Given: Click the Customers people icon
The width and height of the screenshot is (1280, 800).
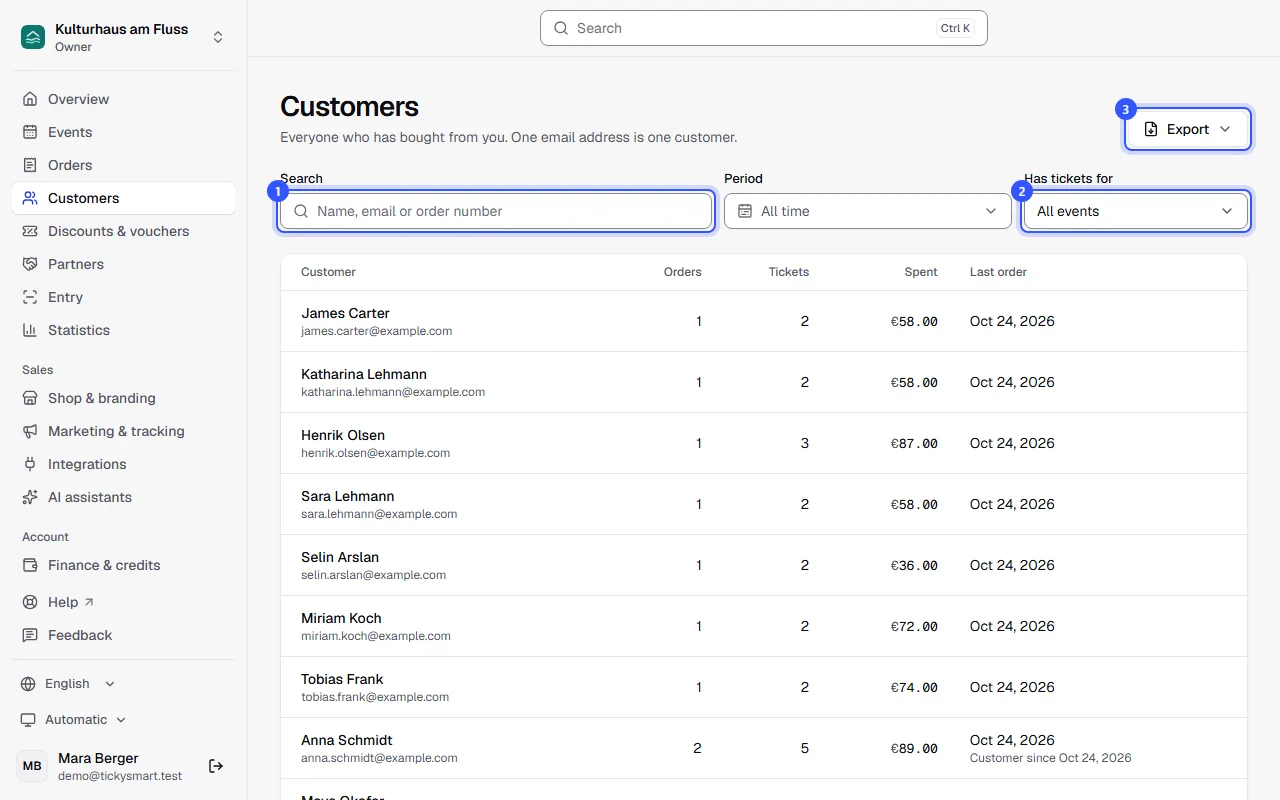Looking at the screenshot, I should tap(30, 198).
